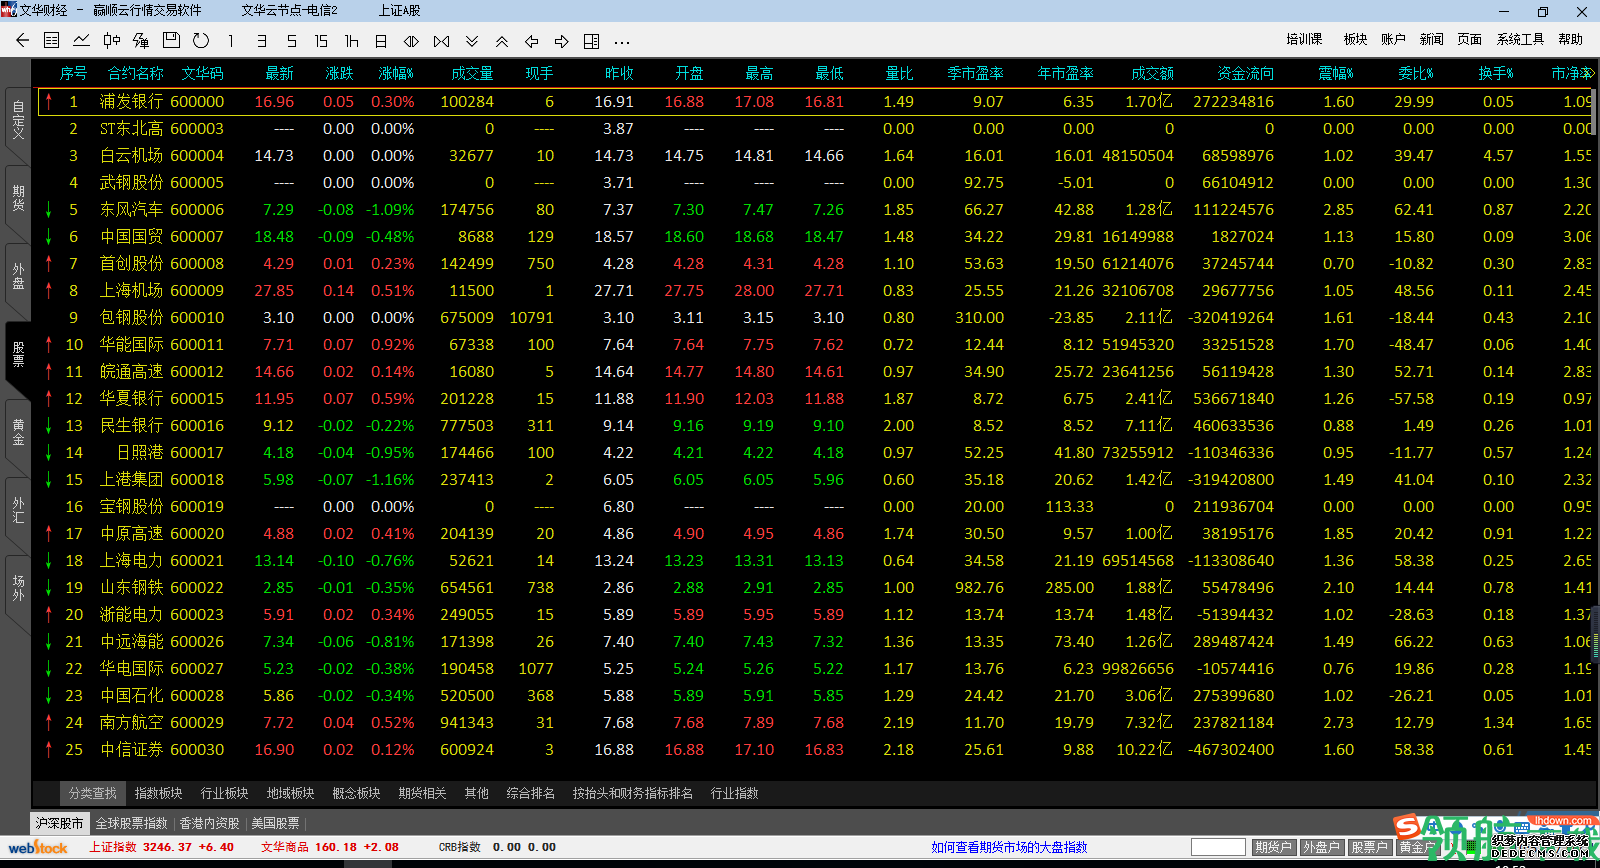Sort by the 资金流向 column header
Image resolution: width=1600 pixels, height=868 pixels.
click(x=1245, y=73)
